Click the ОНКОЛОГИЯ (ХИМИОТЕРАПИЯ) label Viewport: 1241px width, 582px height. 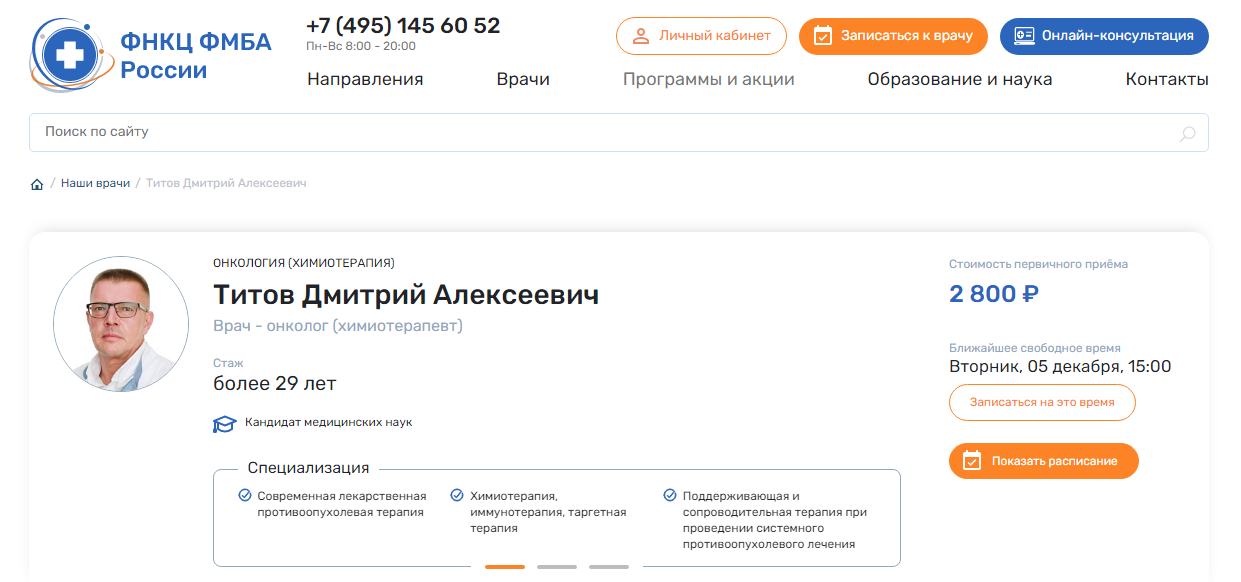point(304,263)
